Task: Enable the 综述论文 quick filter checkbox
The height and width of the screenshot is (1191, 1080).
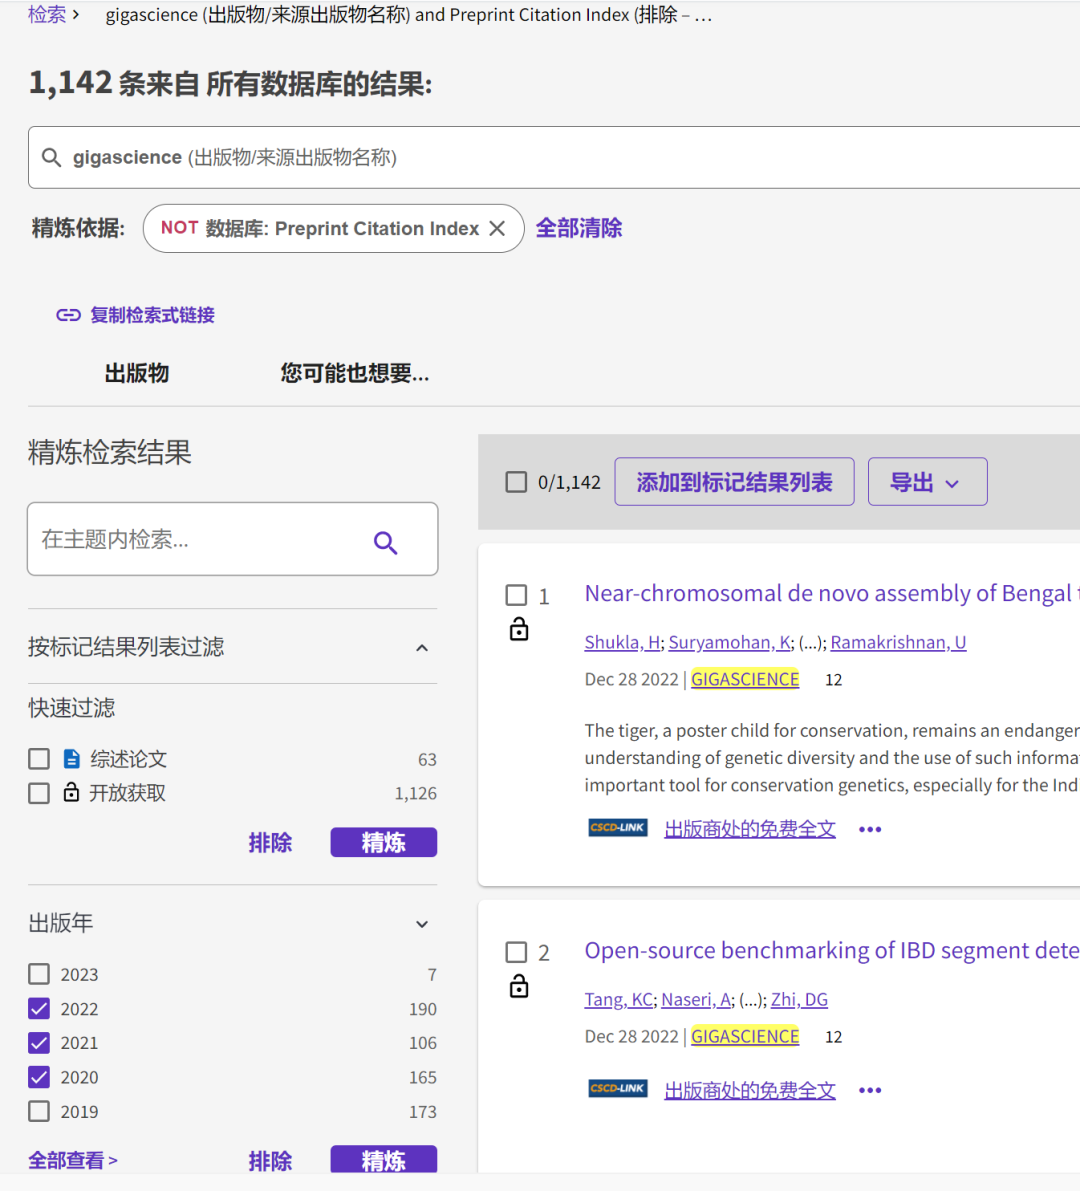Action: [38, 758]
